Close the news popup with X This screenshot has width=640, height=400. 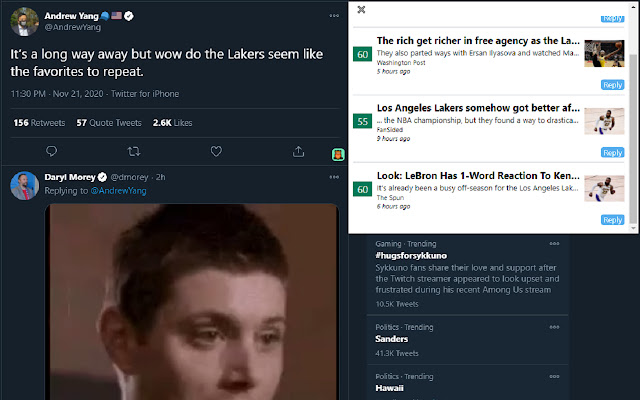361,9
